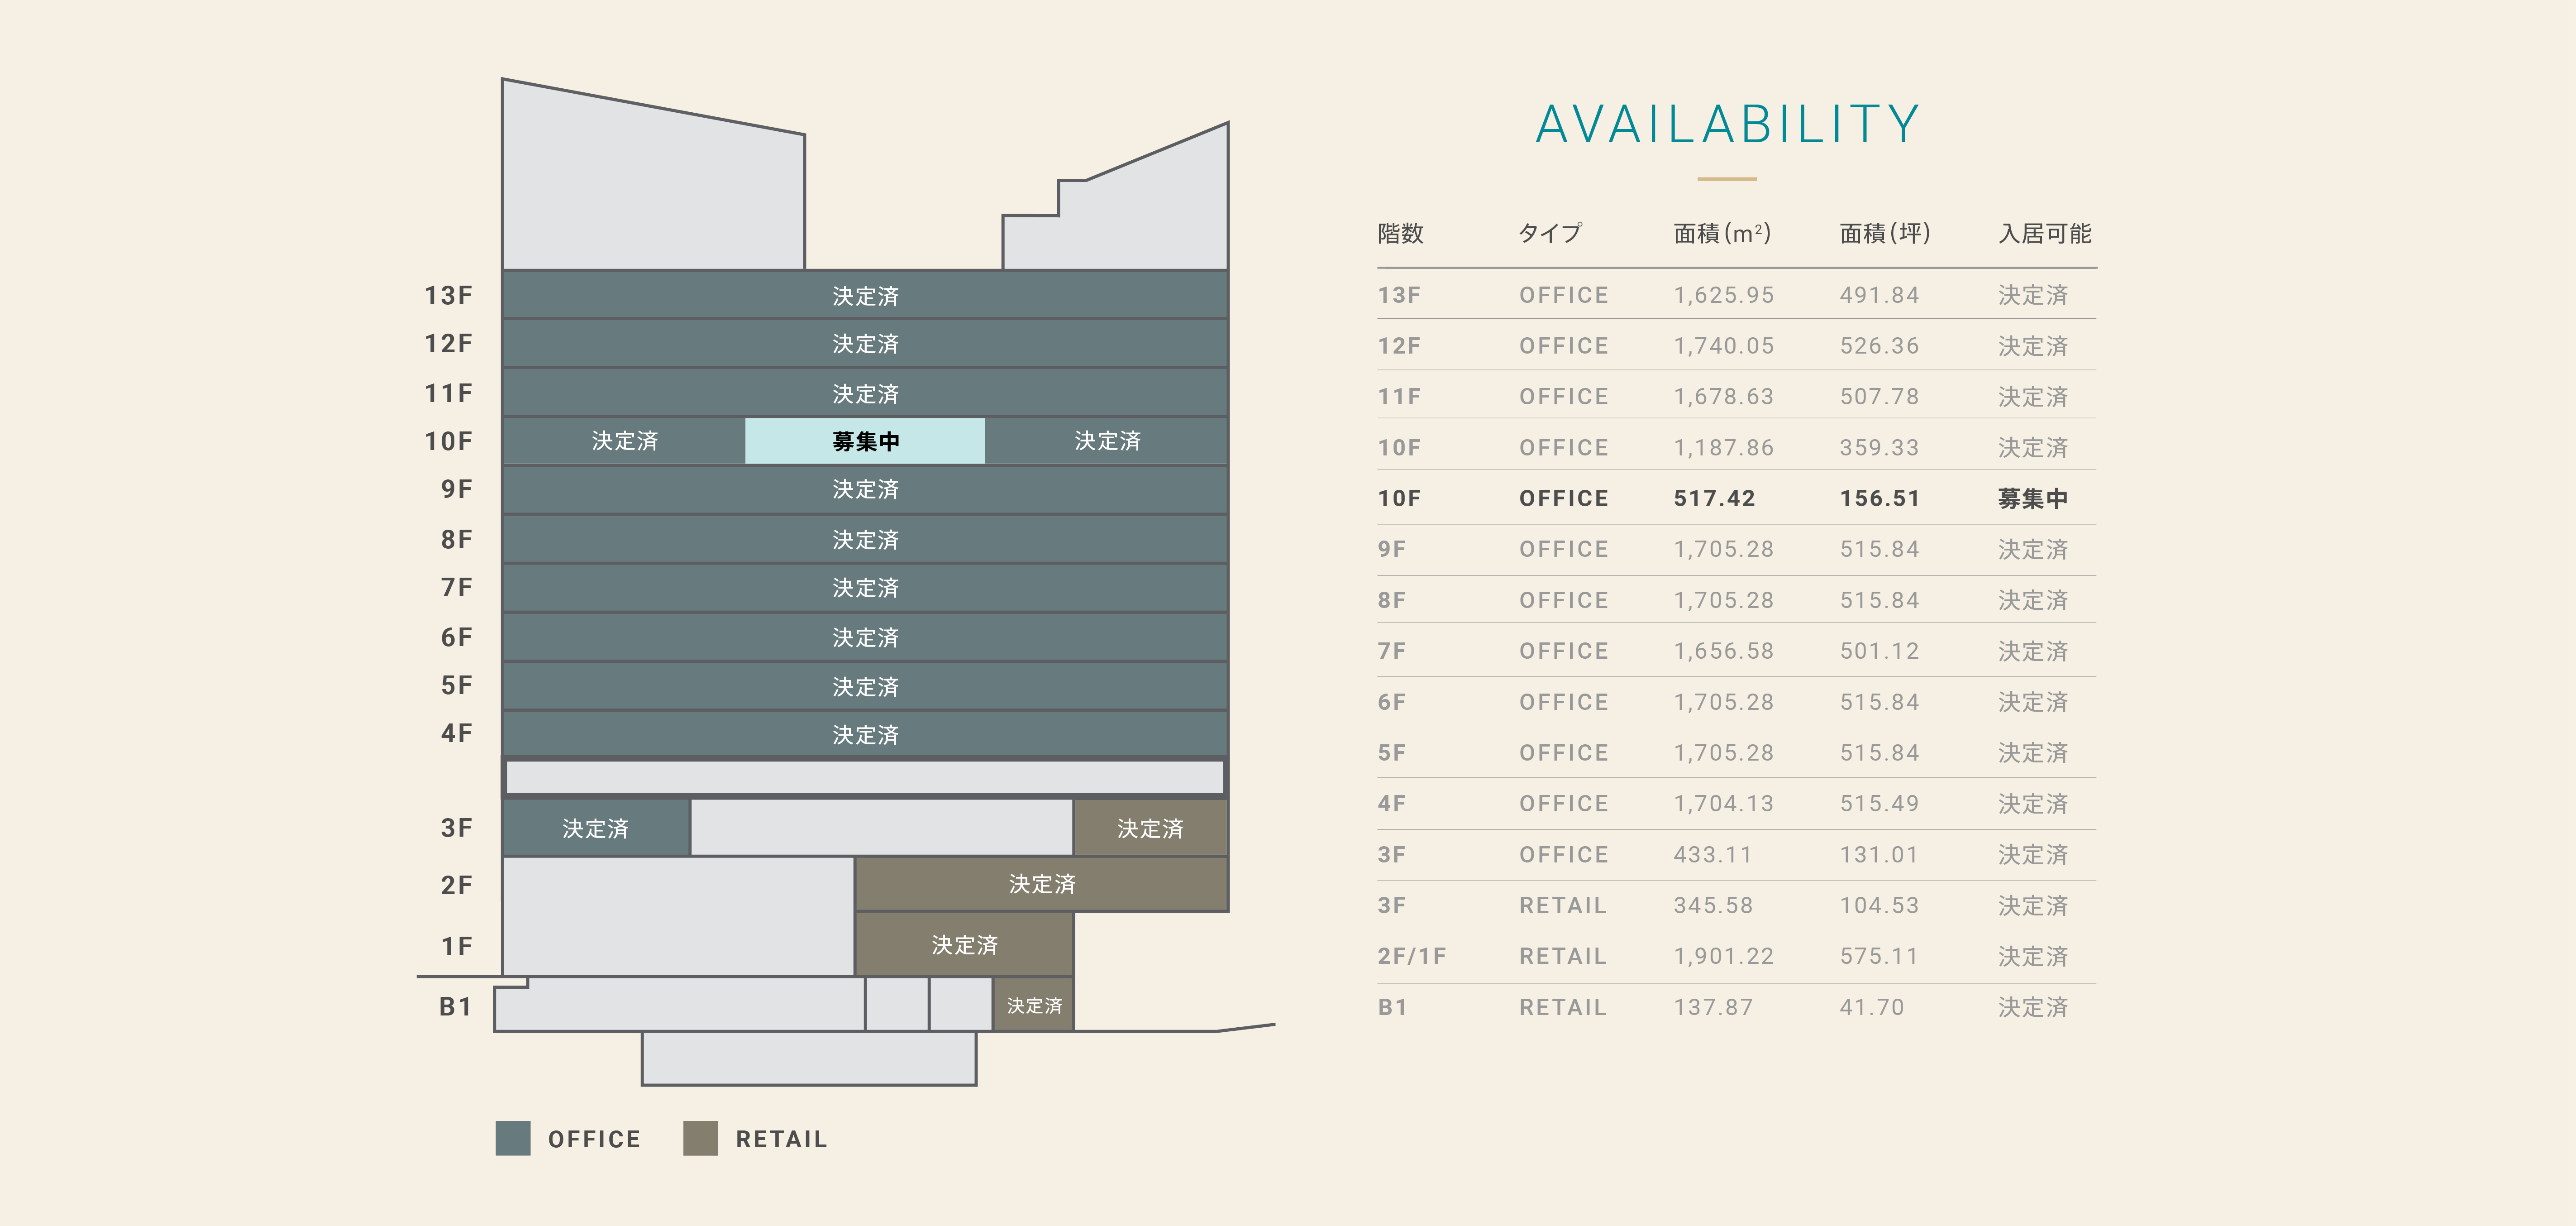Screen dimensions: 2576x1226
Task: Click the 1F retail block in diagram
Action: pyautogui.click(x=964, y=945)
